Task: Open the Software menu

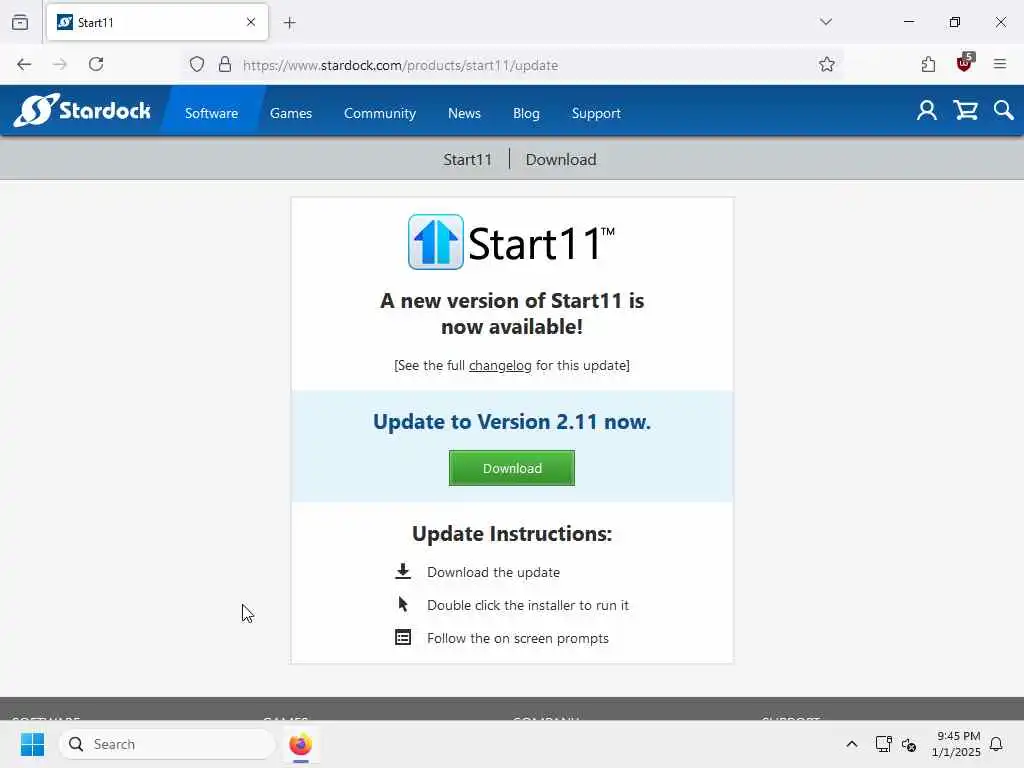Action: point(212,113)
